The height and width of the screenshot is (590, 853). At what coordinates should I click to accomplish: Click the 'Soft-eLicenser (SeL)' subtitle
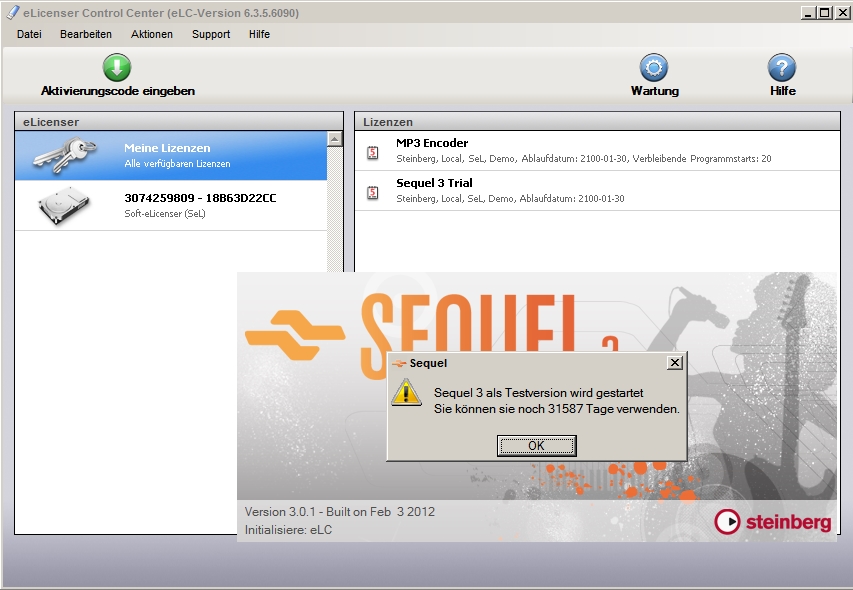pos(165,214)
